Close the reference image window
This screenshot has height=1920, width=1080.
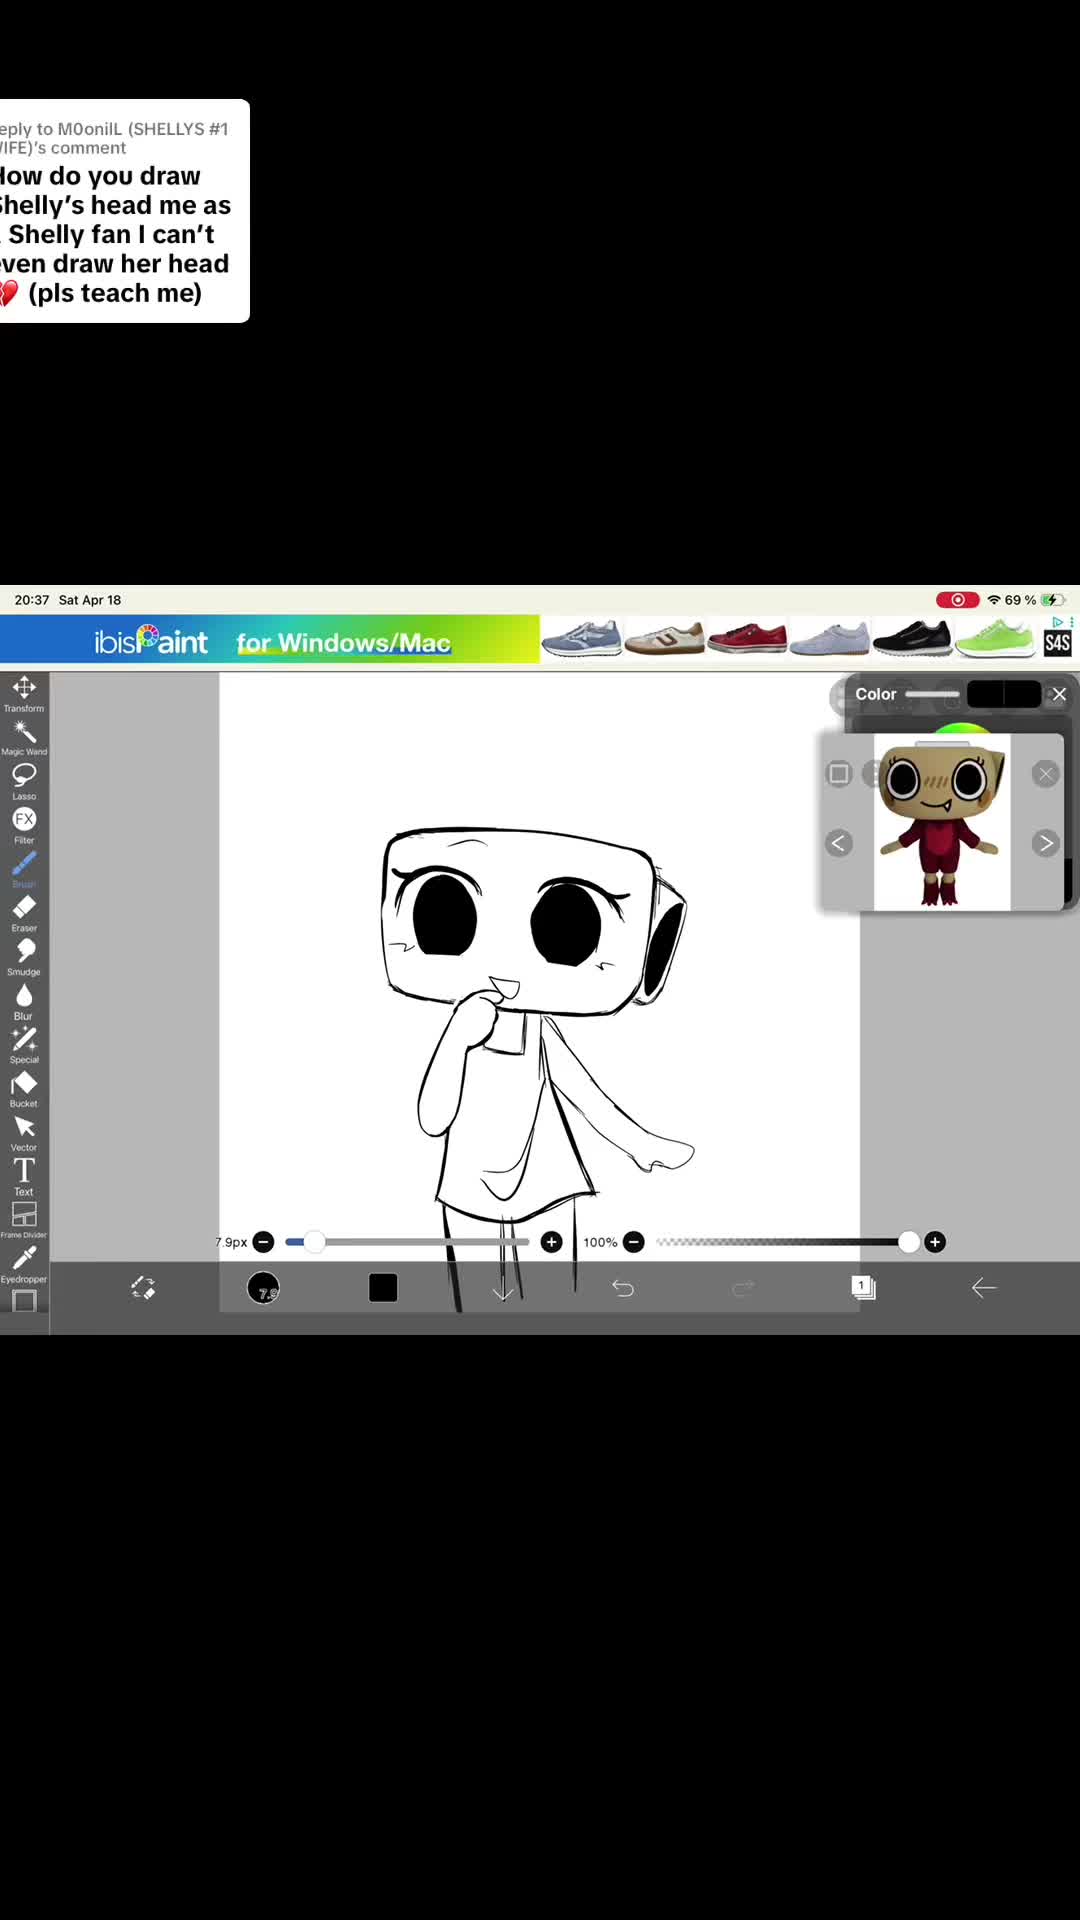pos(1045,774)
